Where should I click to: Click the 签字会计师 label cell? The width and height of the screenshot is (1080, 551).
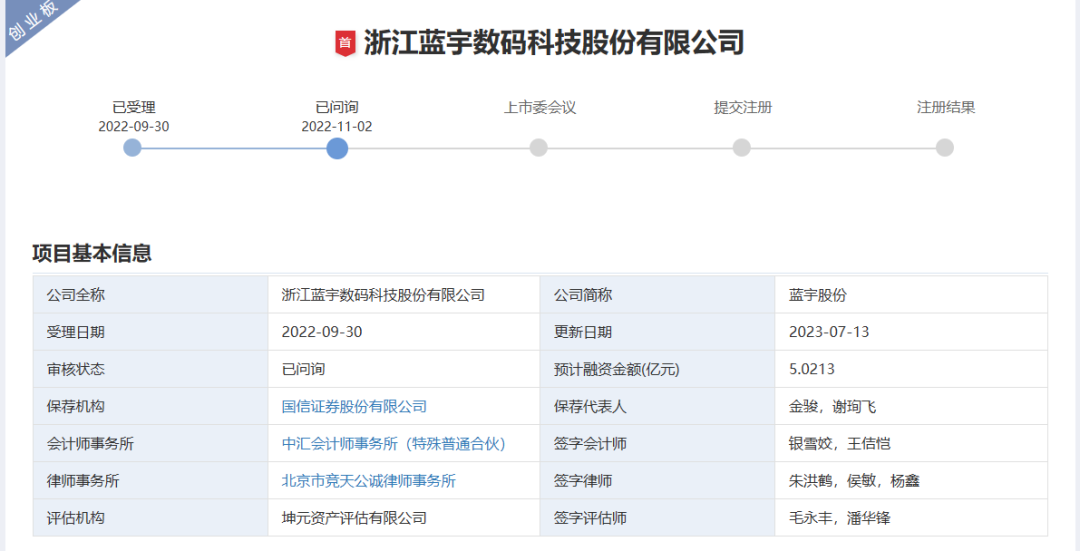(658, 444)
